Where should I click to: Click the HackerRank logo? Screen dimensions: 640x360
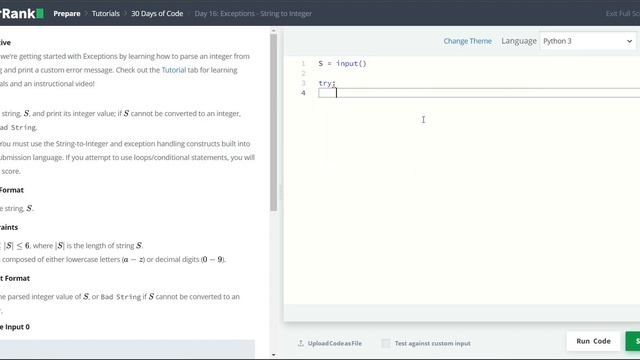coord(21,13)
